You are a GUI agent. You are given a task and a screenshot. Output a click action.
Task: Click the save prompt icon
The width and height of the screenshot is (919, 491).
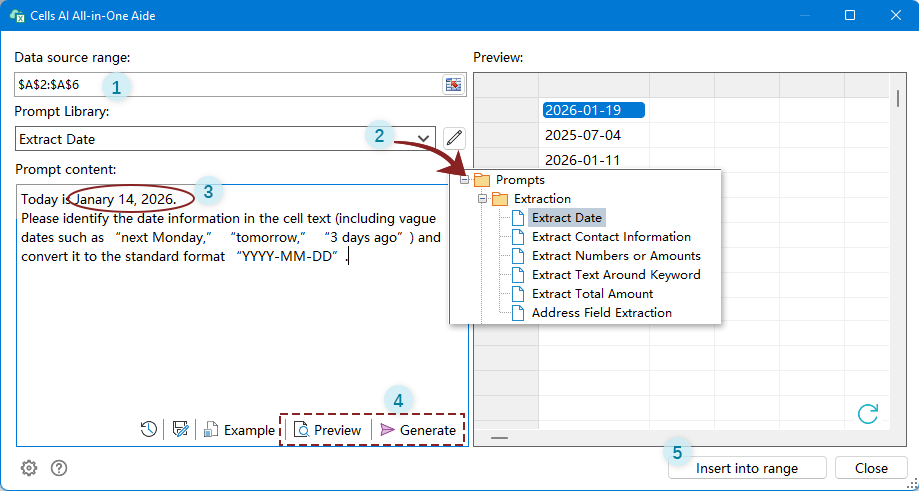point(181,429)
